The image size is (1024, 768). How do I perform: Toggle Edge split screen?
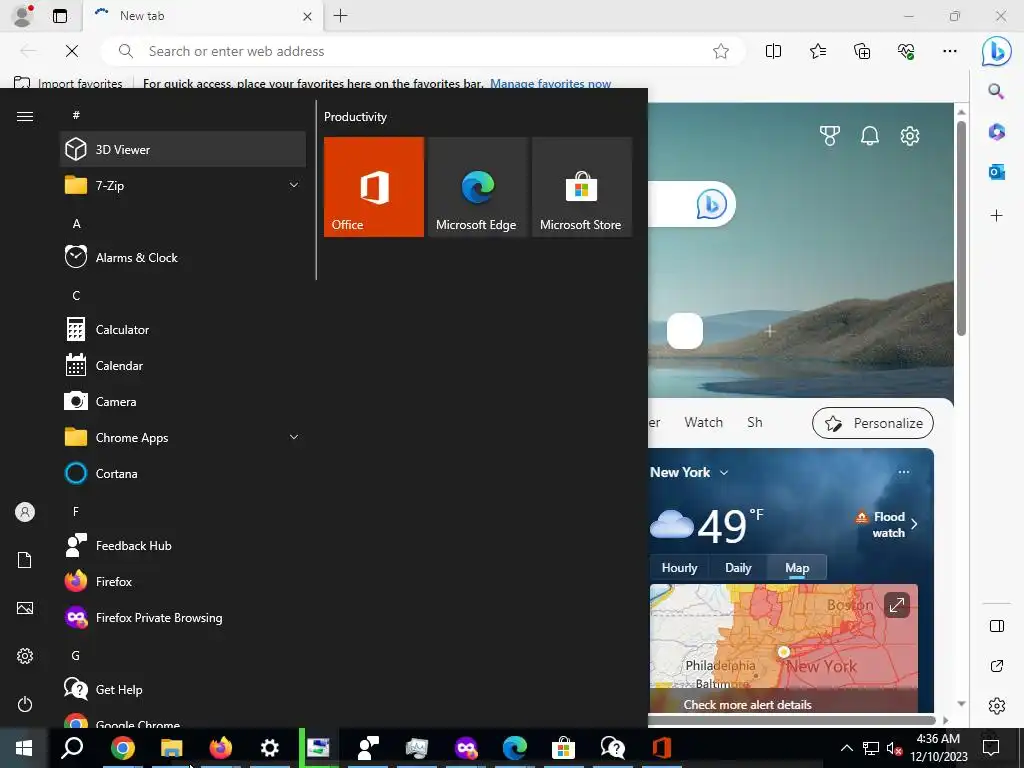click(x=773, y=51)
